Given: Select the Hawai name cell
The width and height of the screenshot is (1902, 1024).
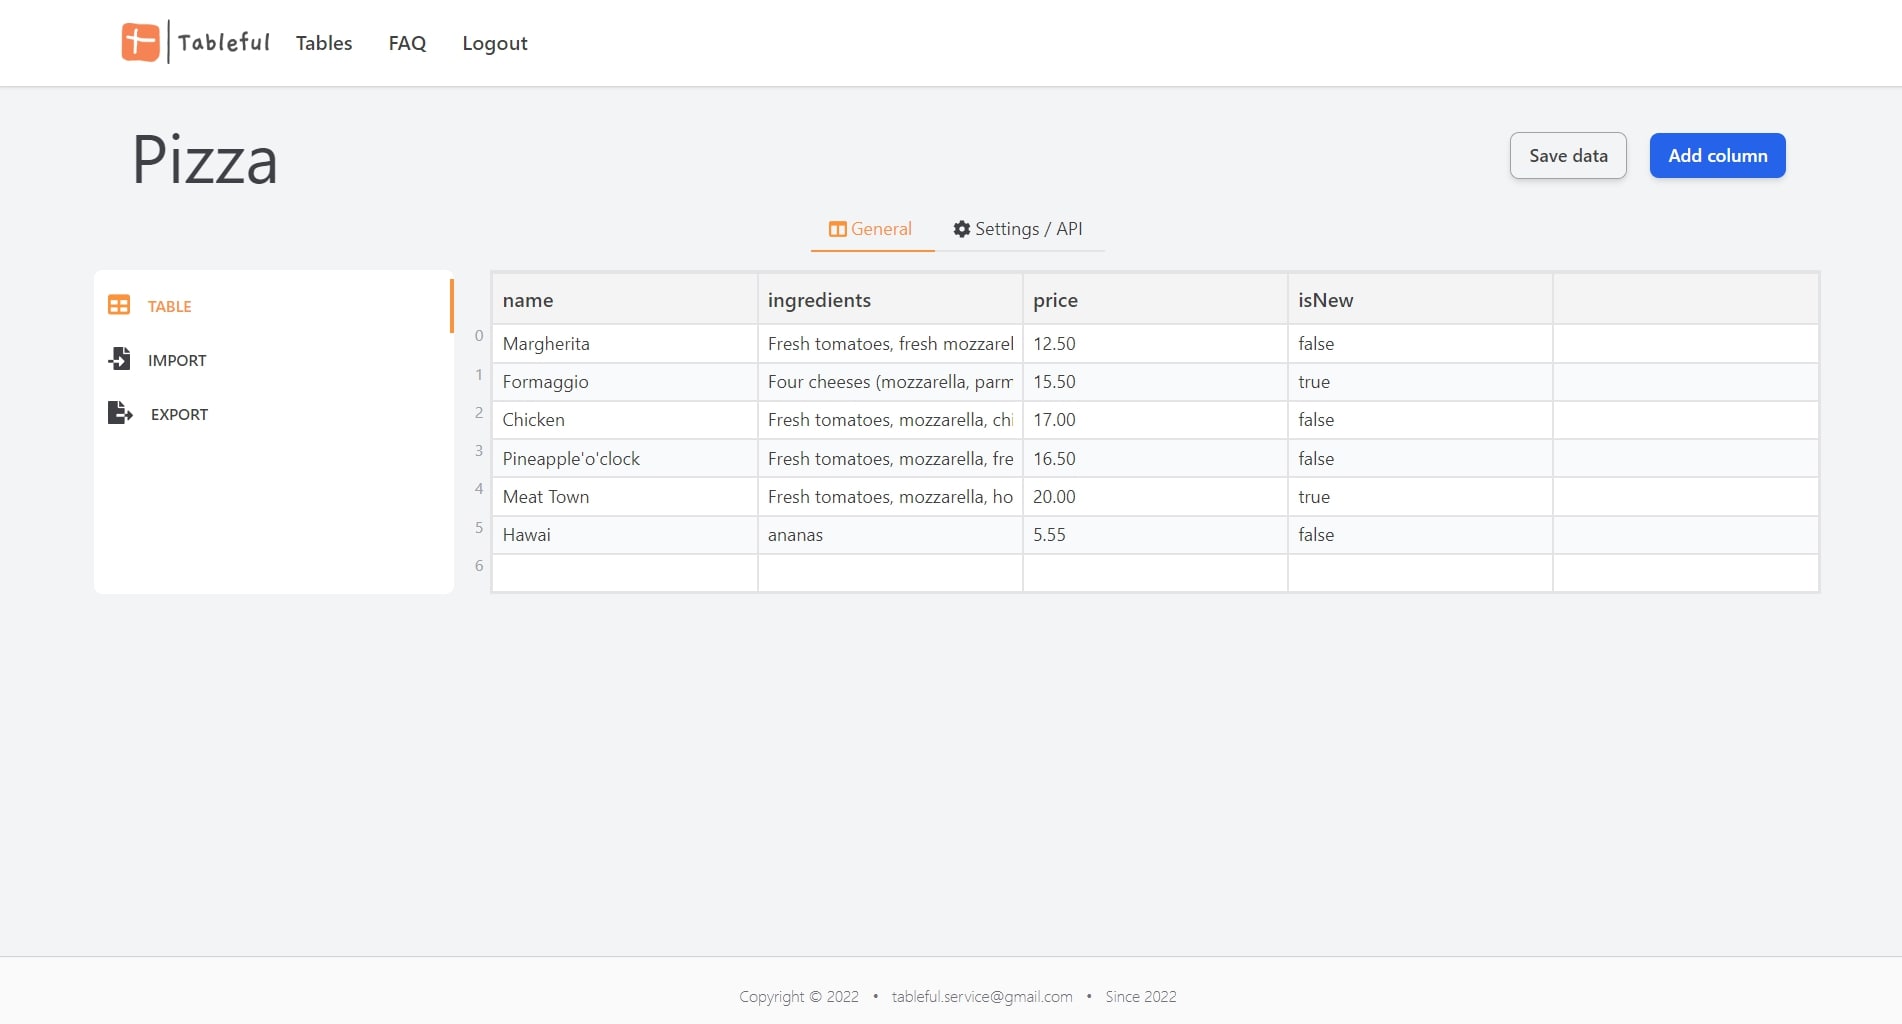Looking at the screenshot, I should point(625,535).
